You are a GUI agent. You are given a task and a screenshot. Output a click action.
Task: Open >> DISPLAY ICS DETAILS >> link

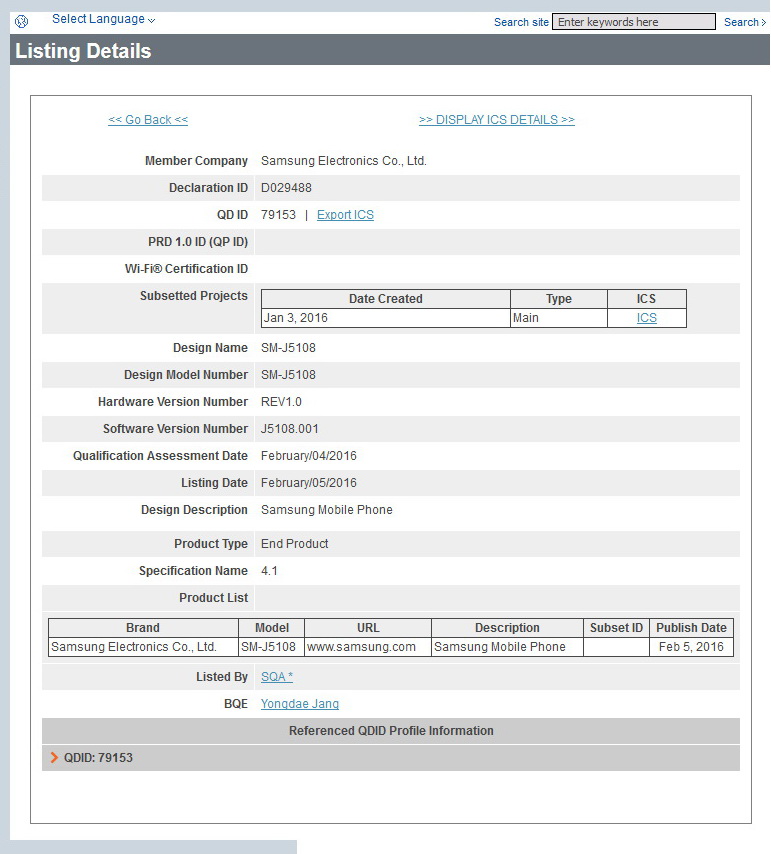click(x=497, y=120)
